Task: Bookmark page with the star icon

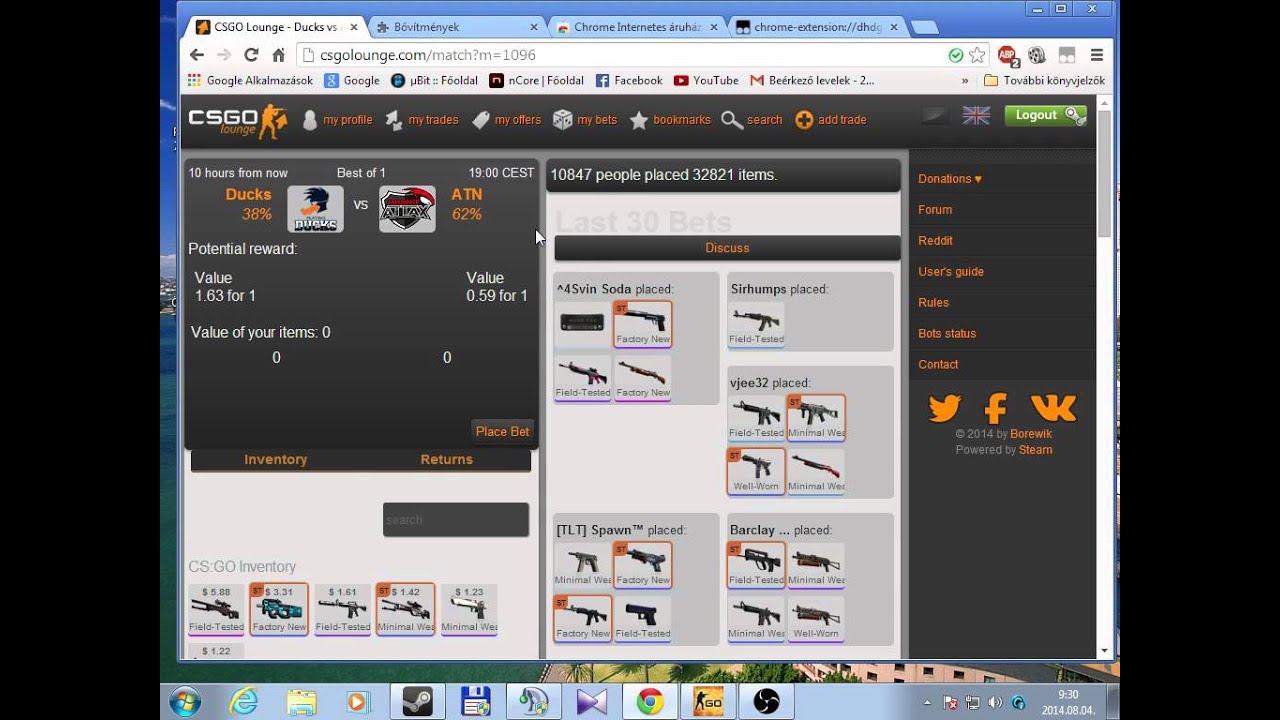Action: point(977,55)
